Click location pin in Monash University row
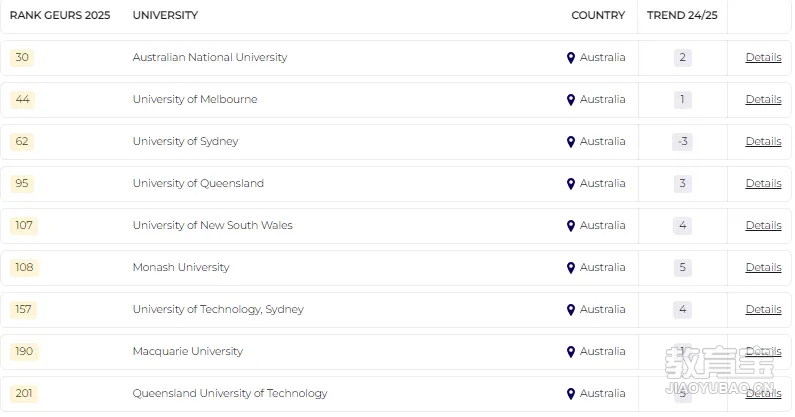 click(x=570, y=268)
